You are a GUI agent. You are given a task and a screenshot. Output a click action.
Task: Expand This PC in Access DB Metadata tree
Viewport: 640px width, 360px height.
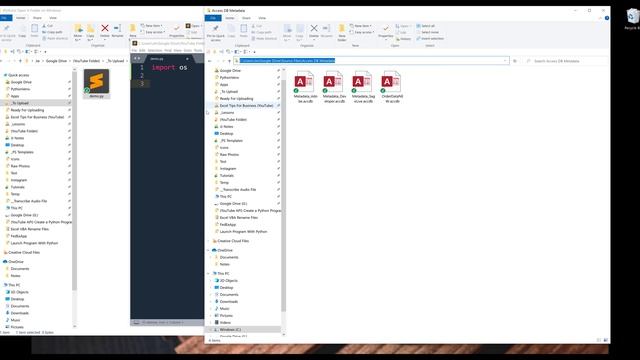pos(209,273)
